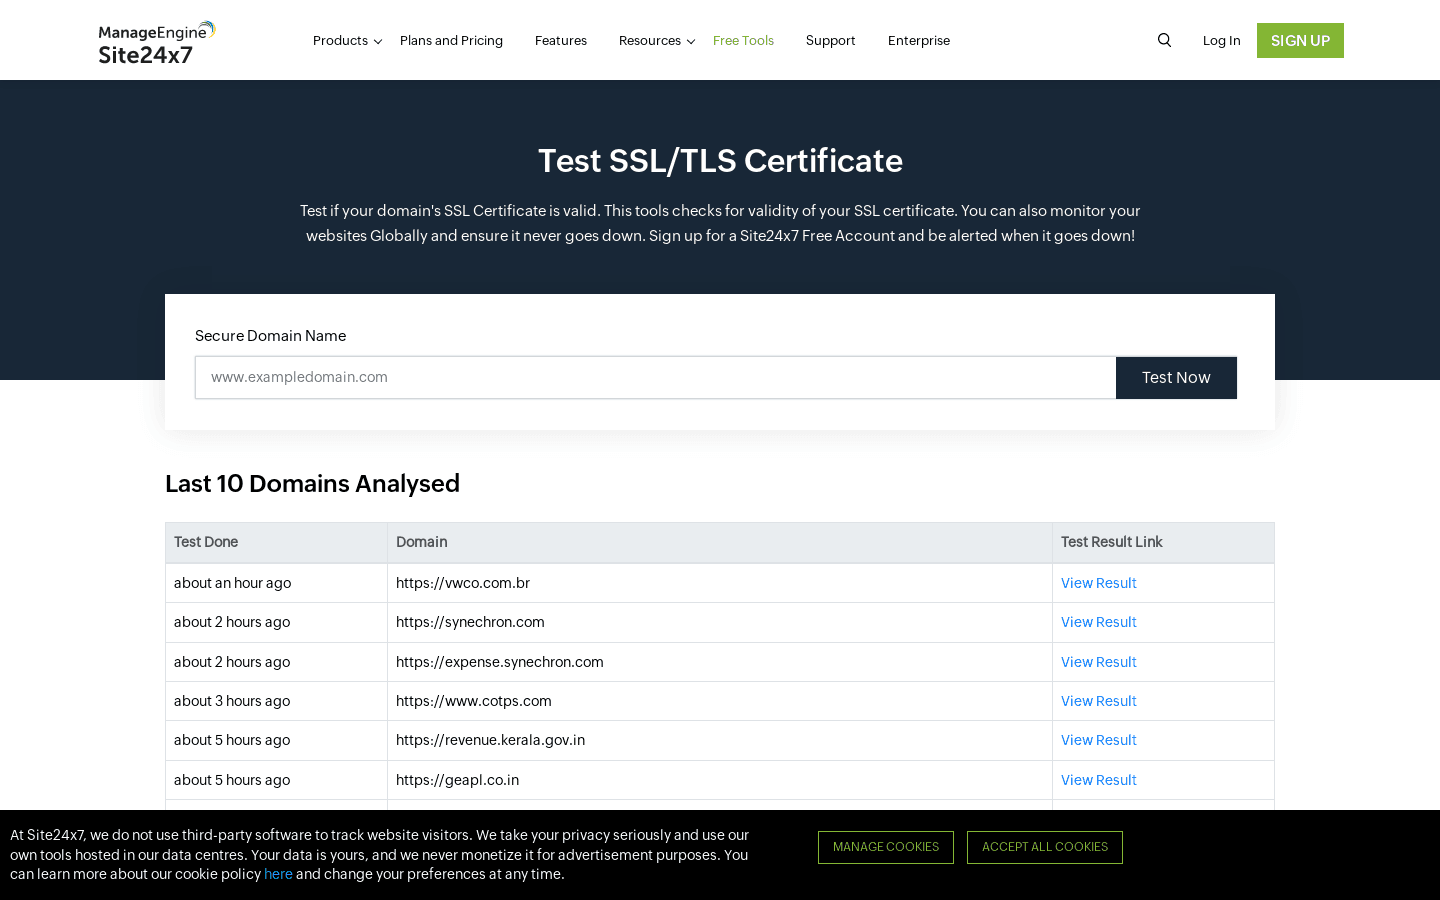Click the Test Result Link column header

click(1163, 542)
